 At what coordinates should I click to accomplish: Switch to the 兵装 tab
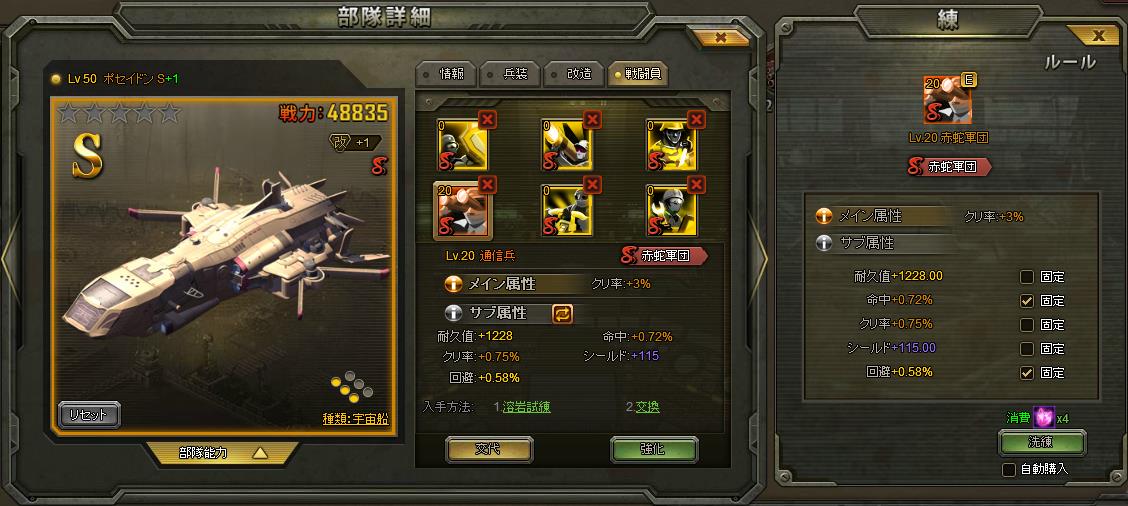pos(509,74)
